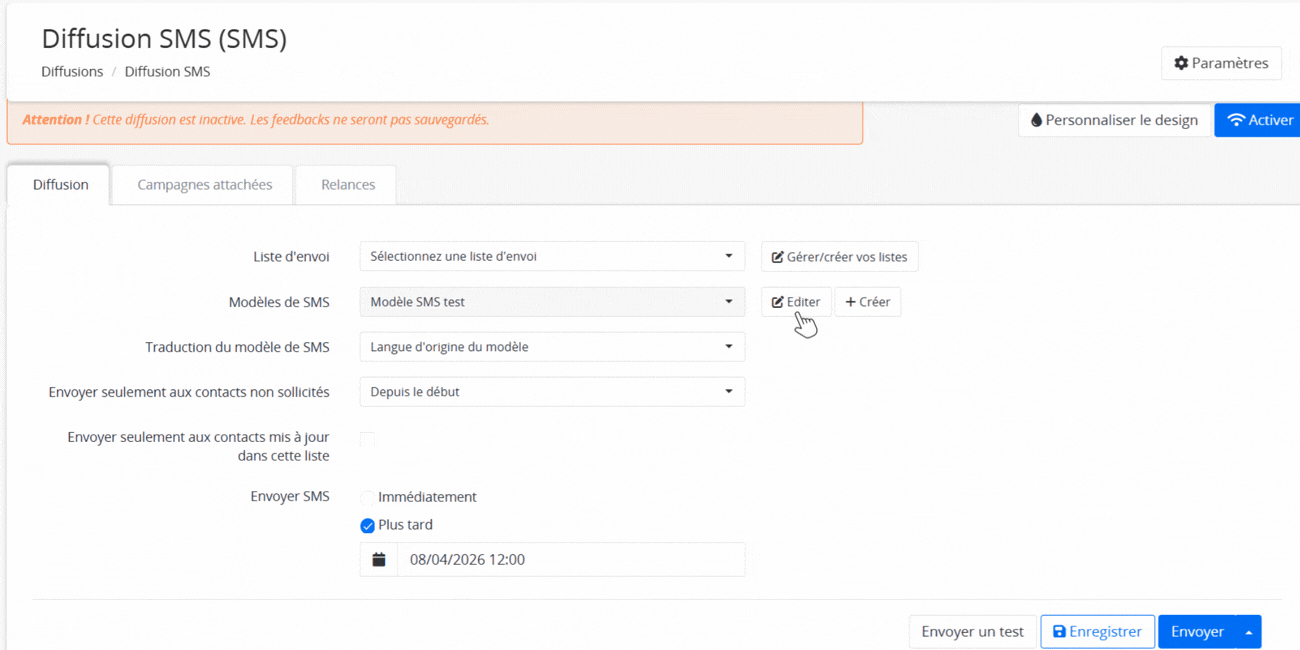
Task: Expand the Depuis le début dropdown
Action: (552, 392)
